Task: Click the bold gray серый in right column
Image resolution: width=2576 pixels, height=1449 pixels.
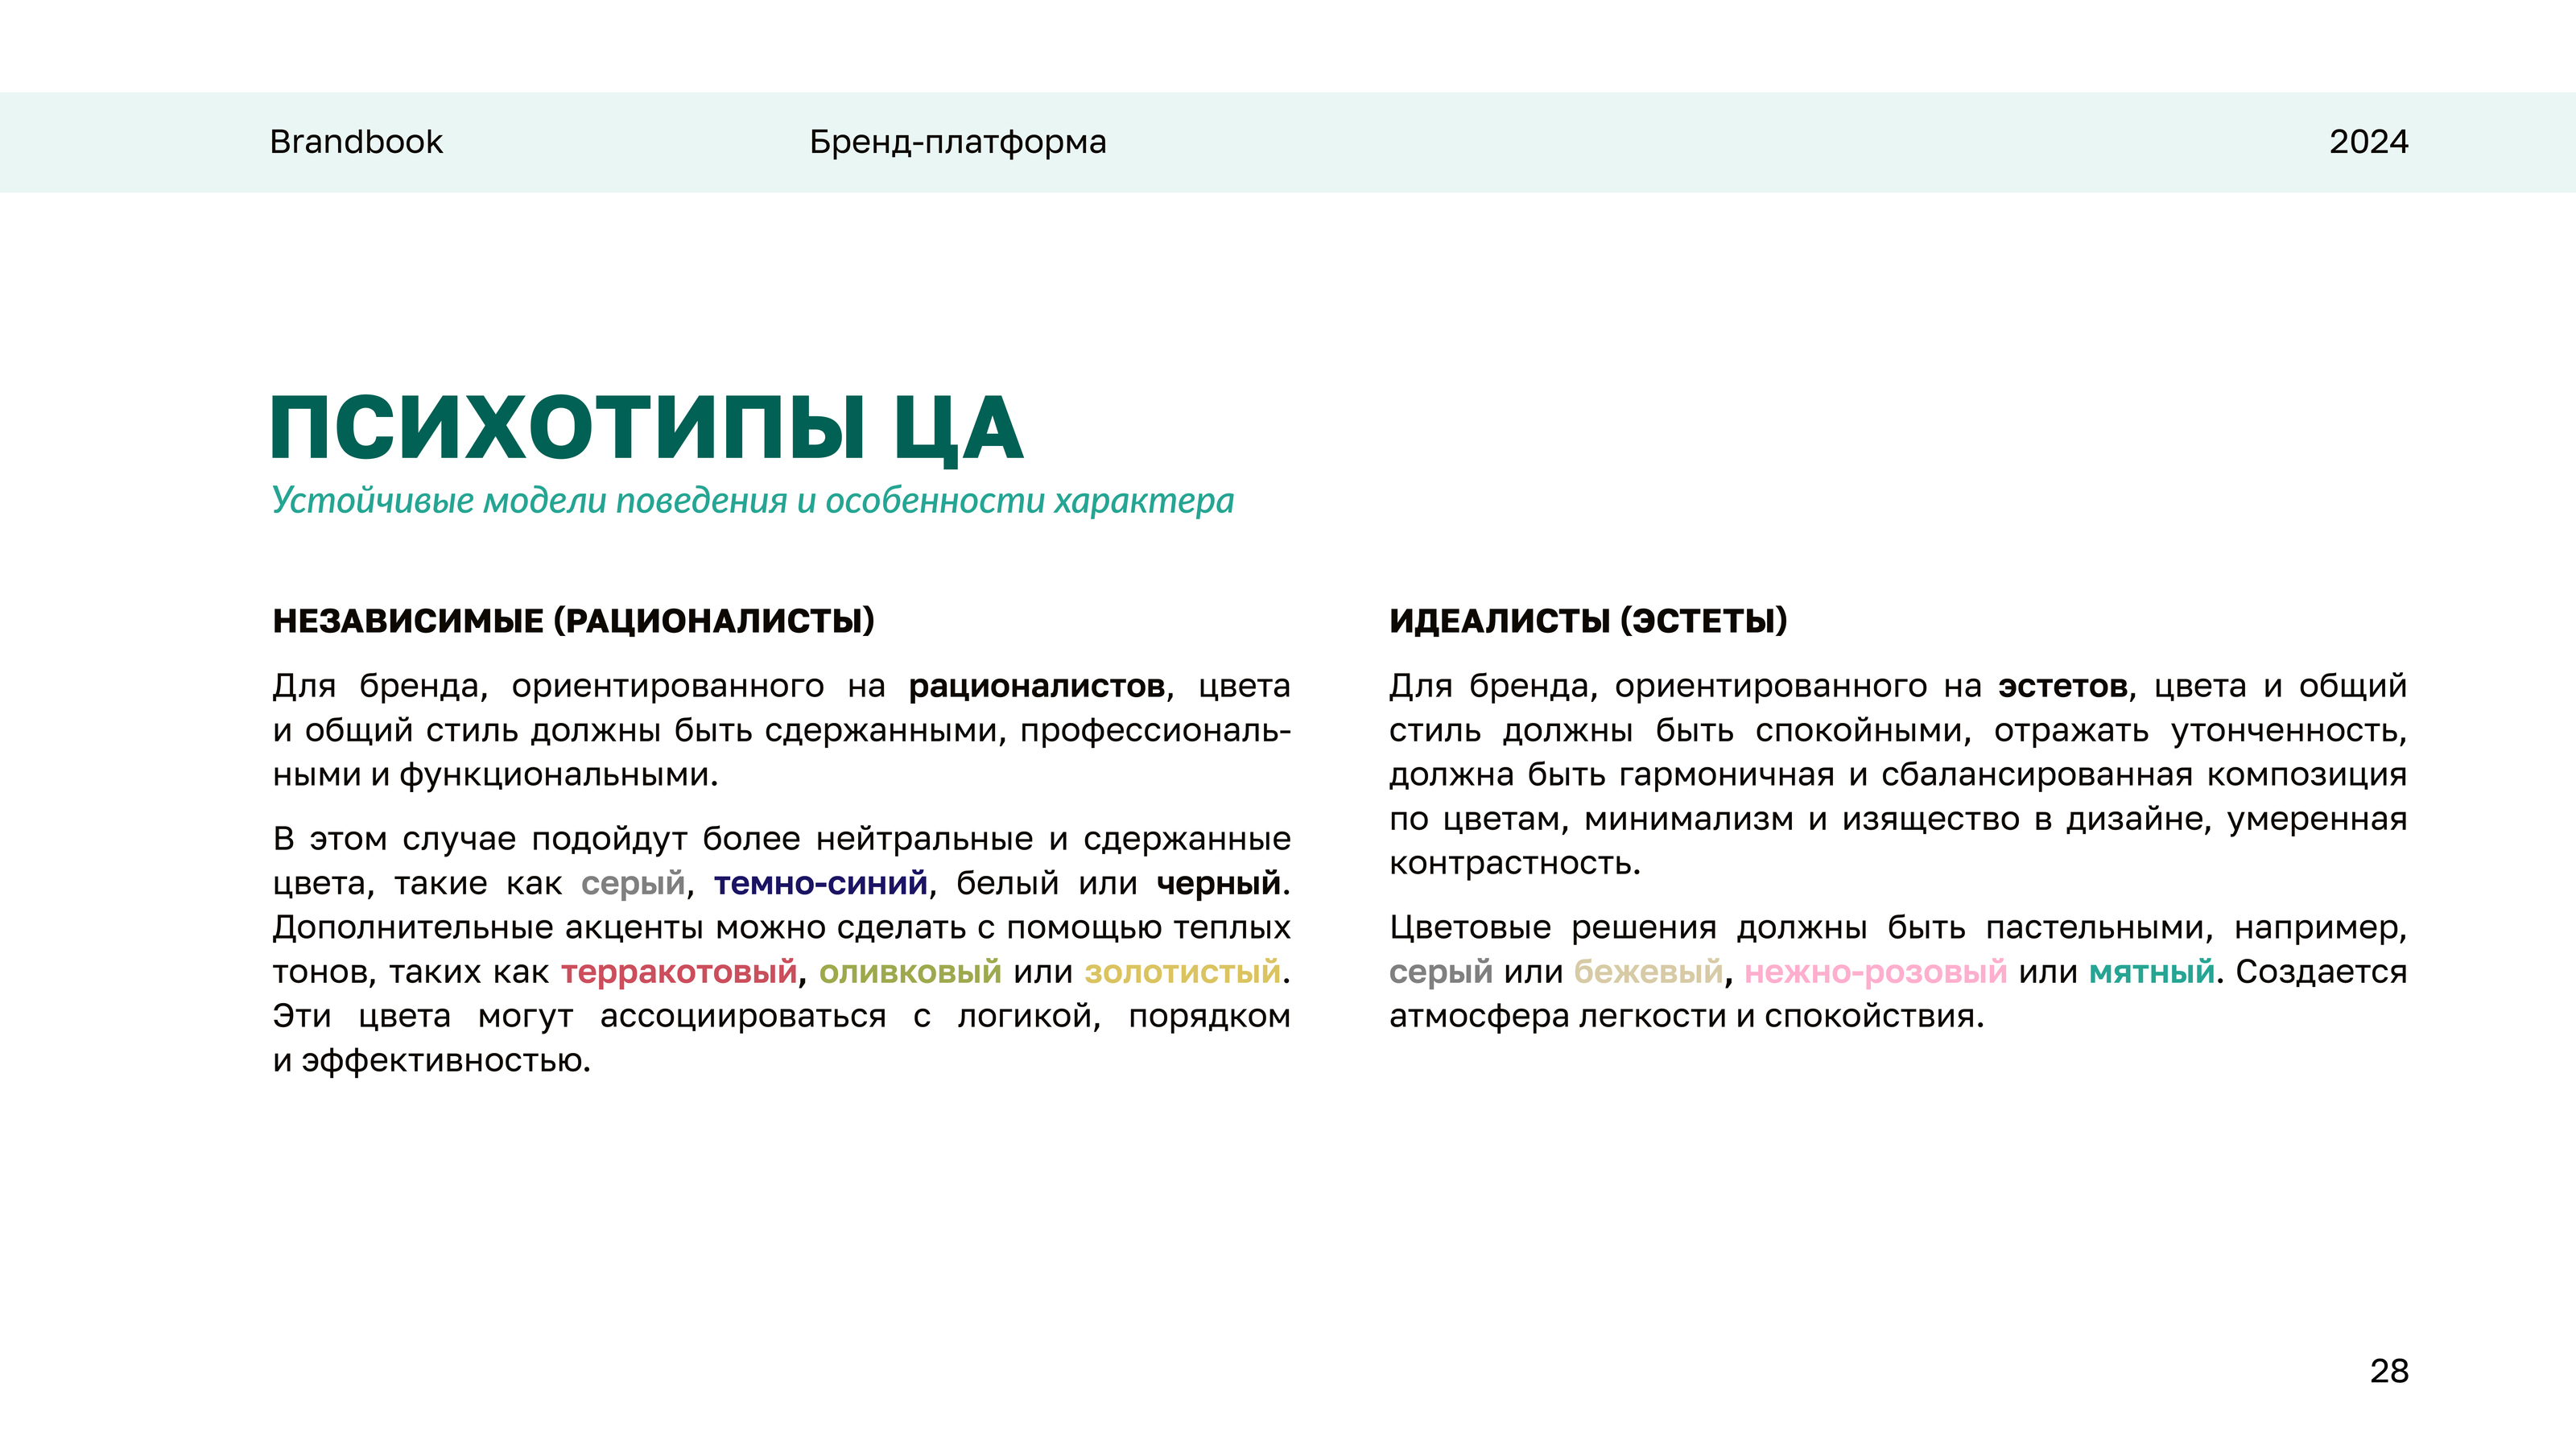Action: pos(1440,972)
